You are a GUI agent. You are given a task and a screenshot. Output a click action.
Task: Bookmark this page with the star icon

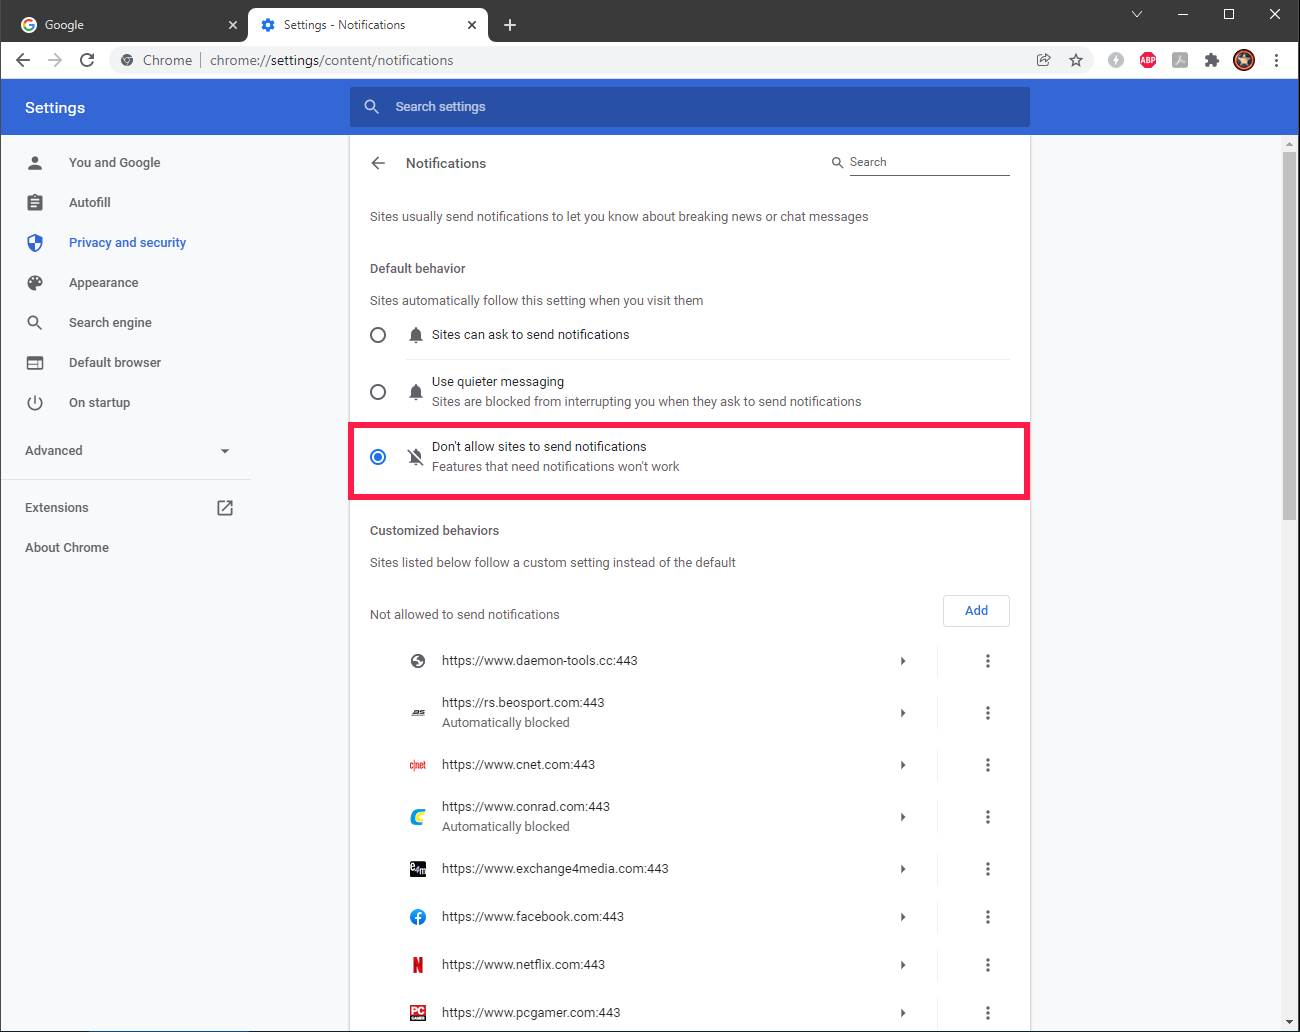tap(1076, 60)
